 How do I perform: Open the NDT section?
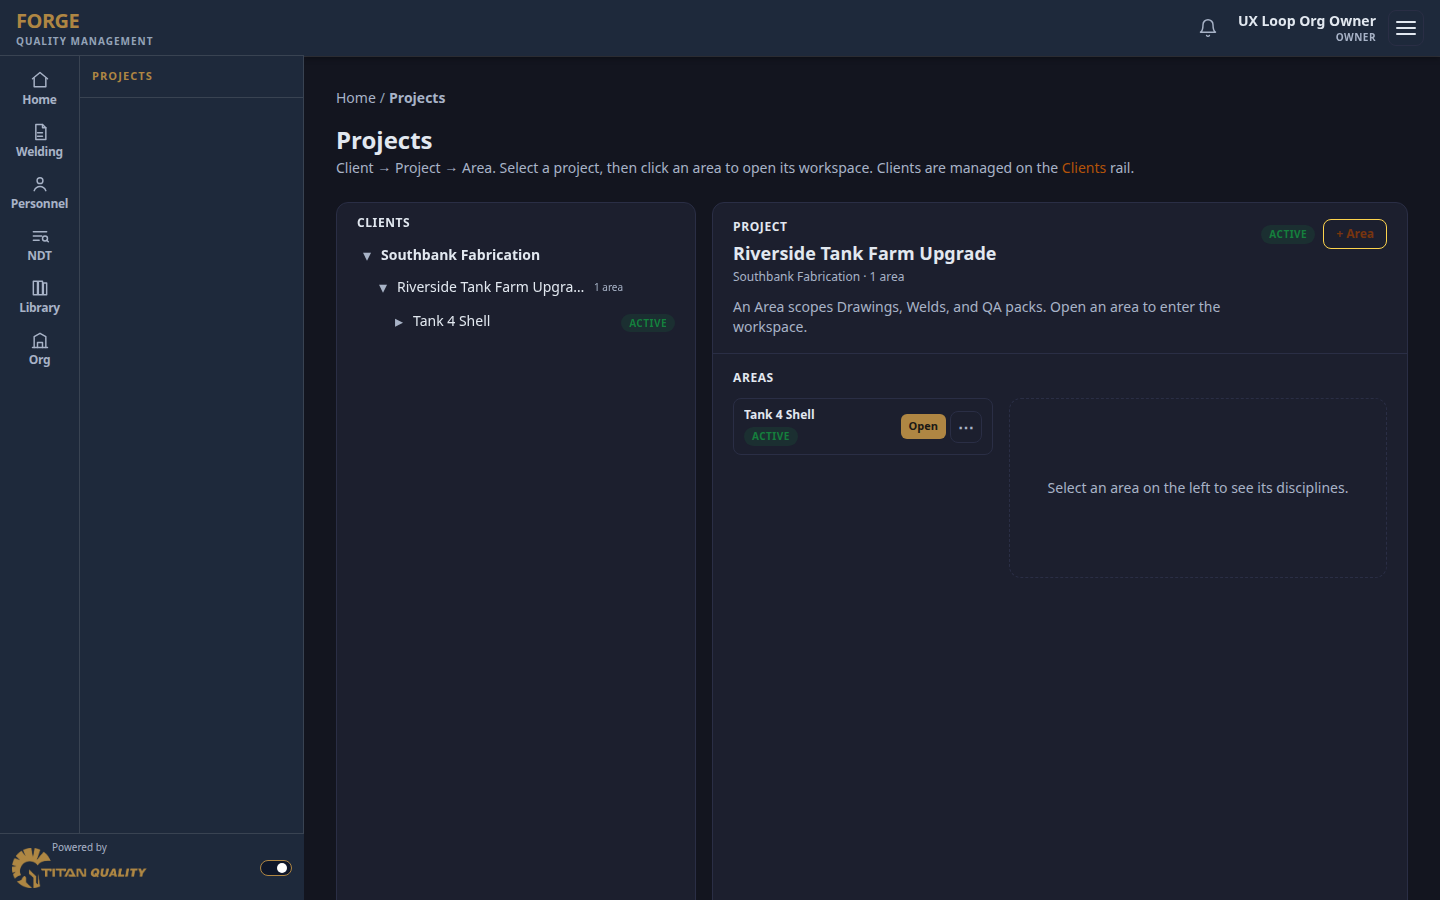click(x=39, y=245)
